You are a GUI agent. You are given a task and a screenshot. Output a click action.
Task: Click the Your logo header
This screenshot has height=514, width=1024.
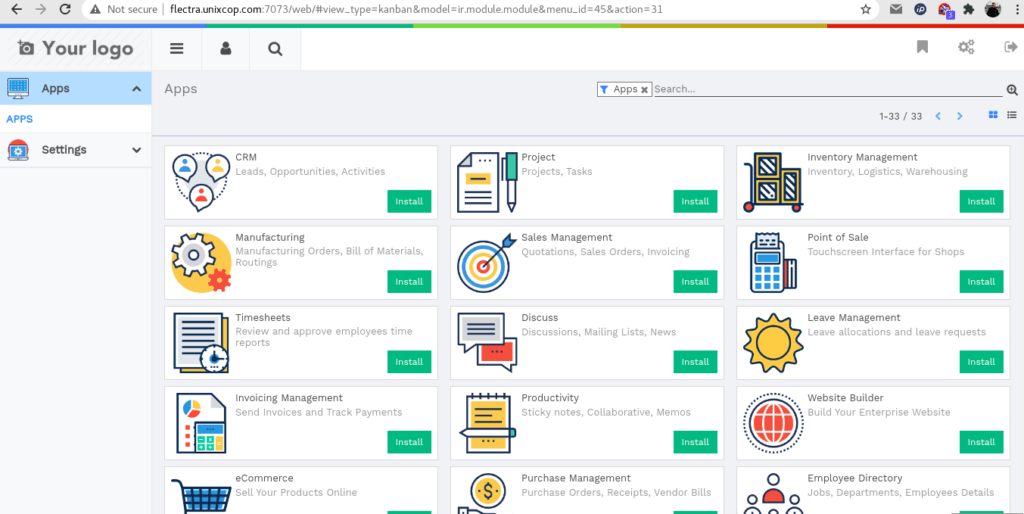pos(76,48)
